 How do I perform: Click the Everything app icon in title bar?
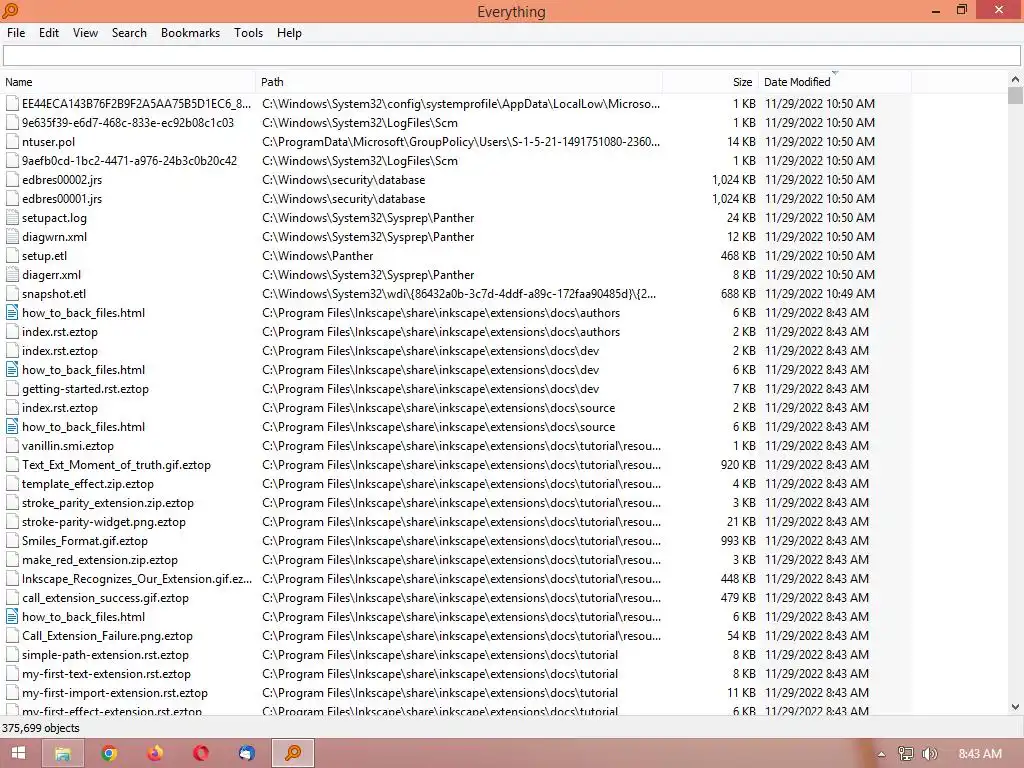tap(10, 11)
